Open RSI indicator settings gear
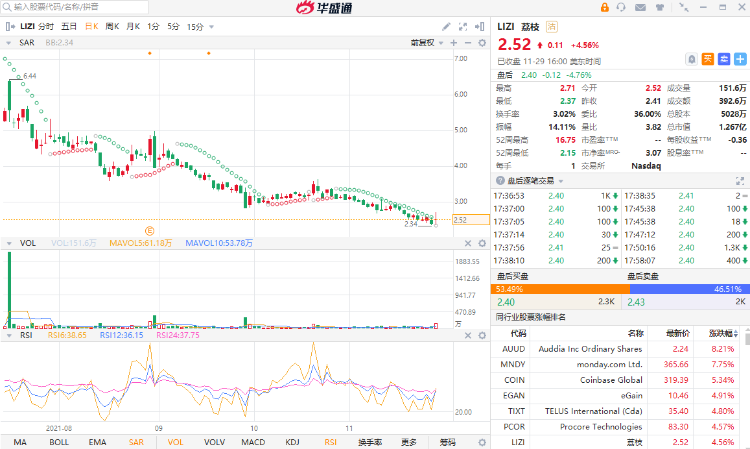 coord(482,336)
